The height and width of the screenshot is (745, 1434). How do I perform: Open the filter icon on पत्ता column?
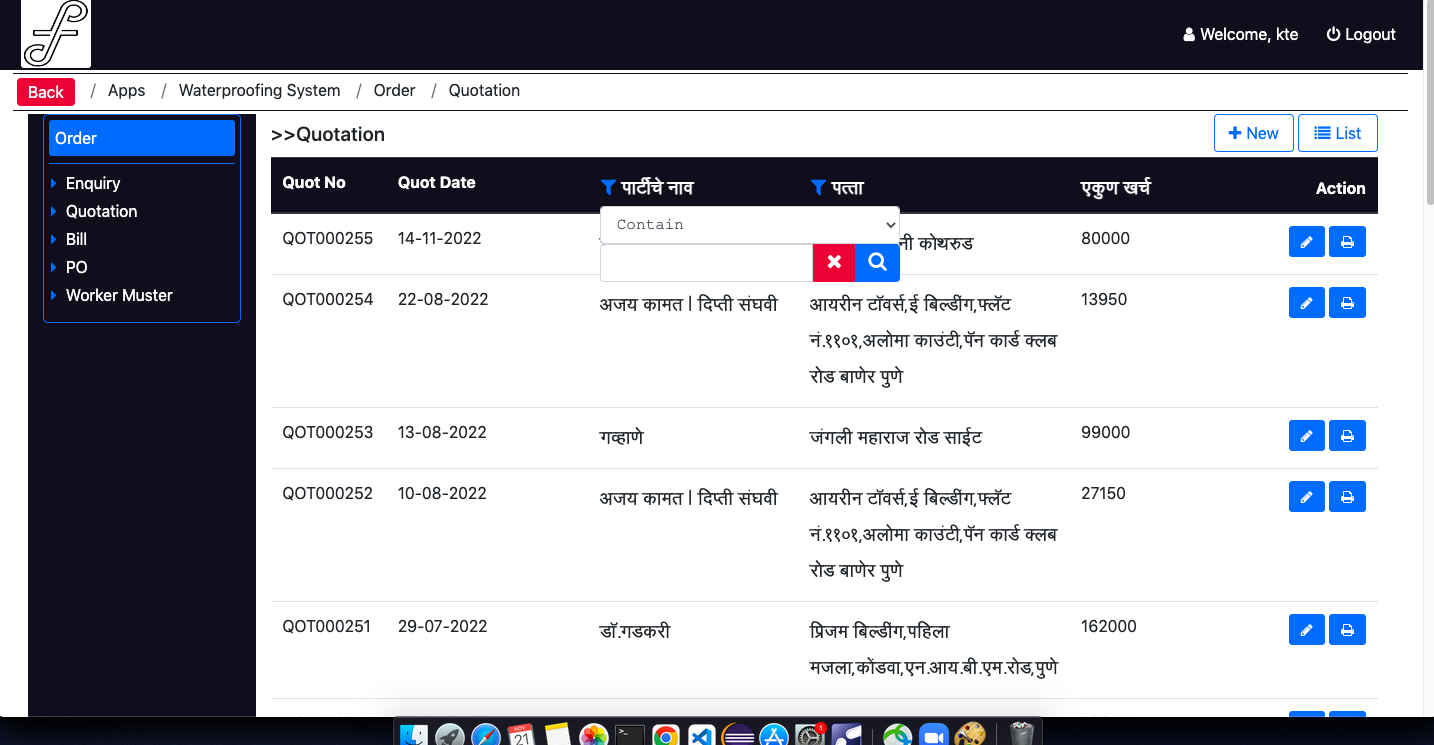[x=818, y=187]
